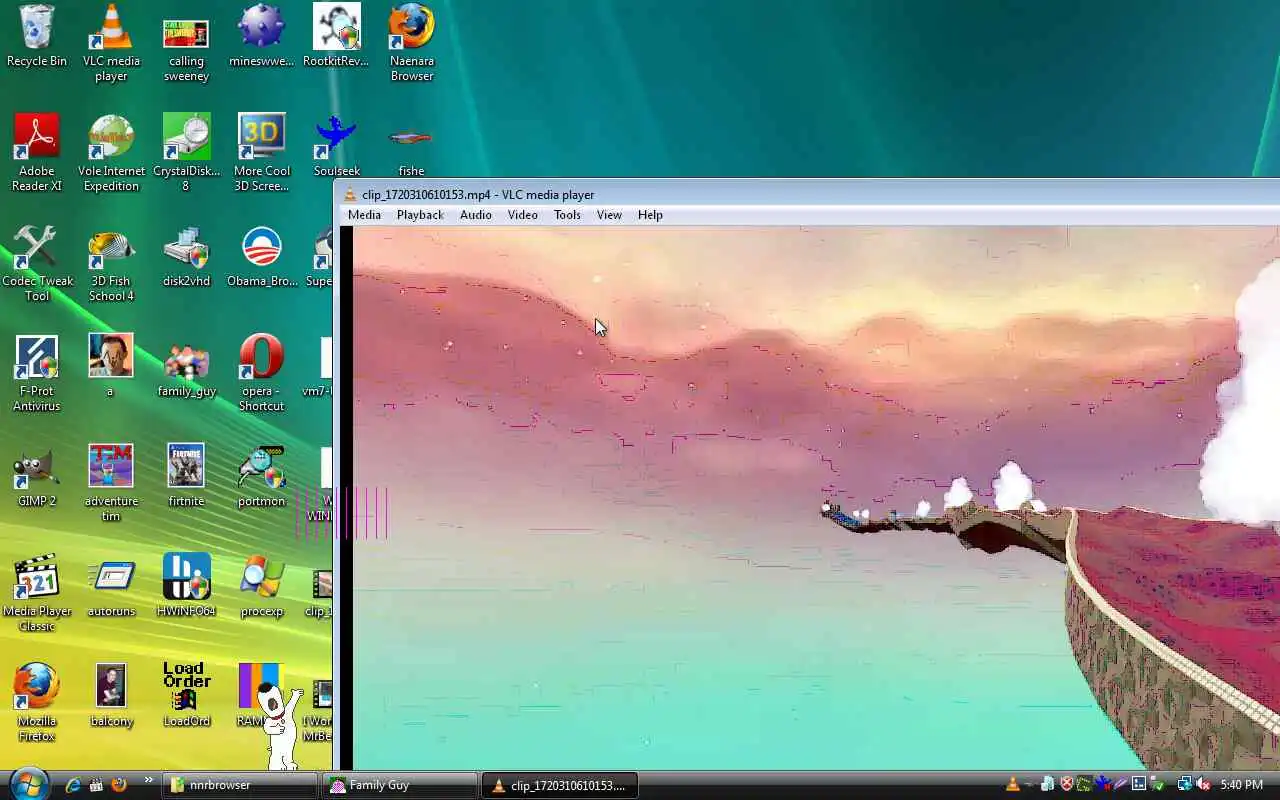Launch Firefox from Quick Launch bar

coord(119,785)
